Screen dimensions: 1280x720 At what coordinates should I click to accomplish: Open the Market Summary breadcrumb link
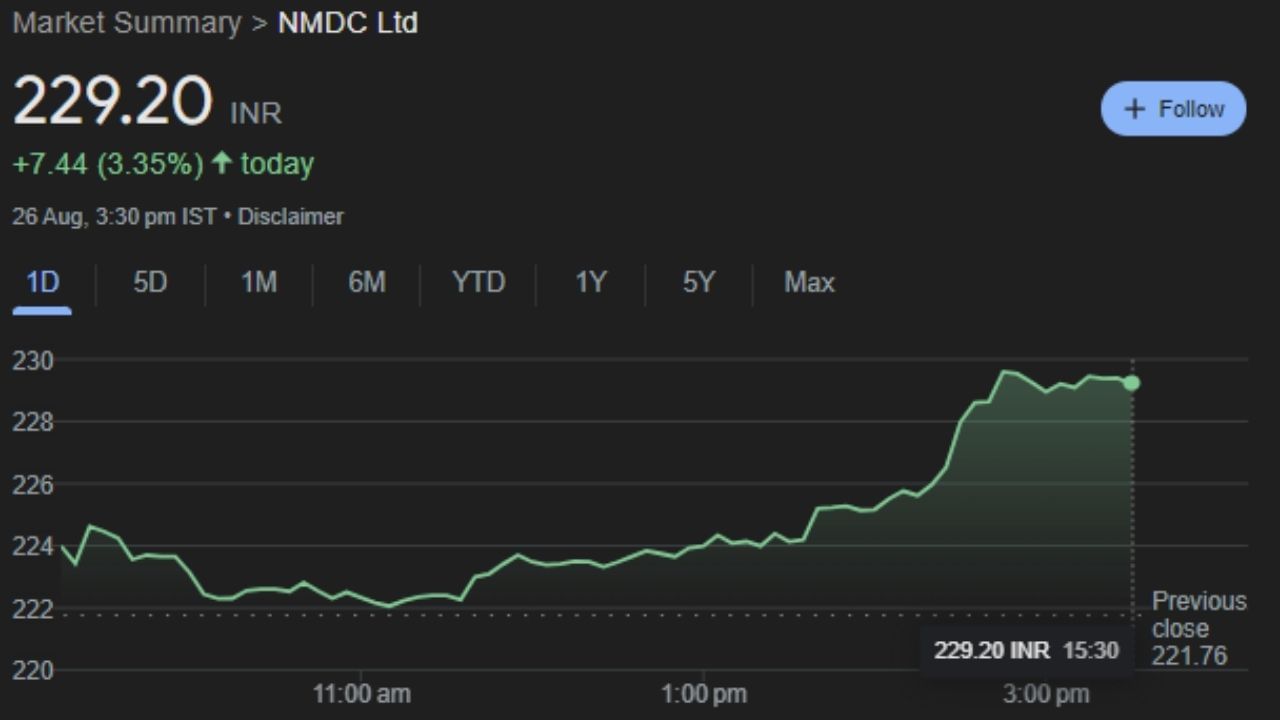(127, 23)
